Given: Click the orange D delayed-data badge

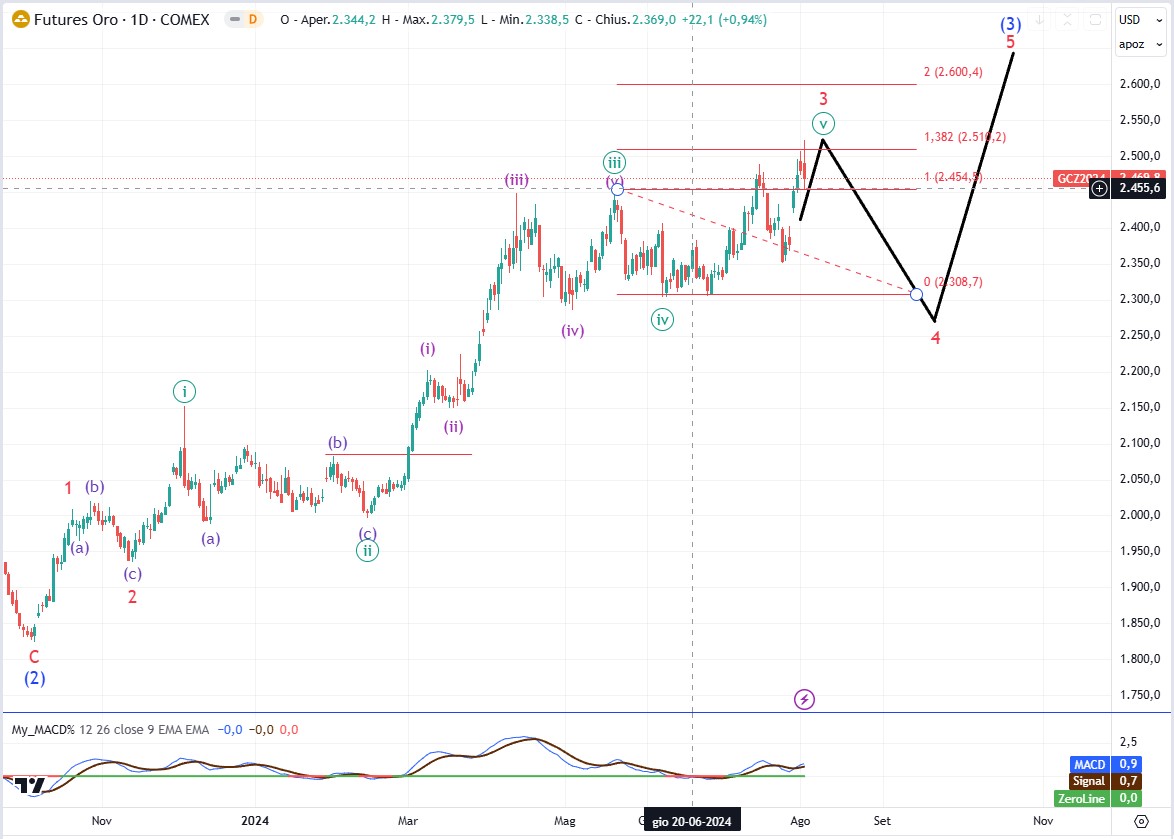Looking at the screenshot, I should point(253,19).
